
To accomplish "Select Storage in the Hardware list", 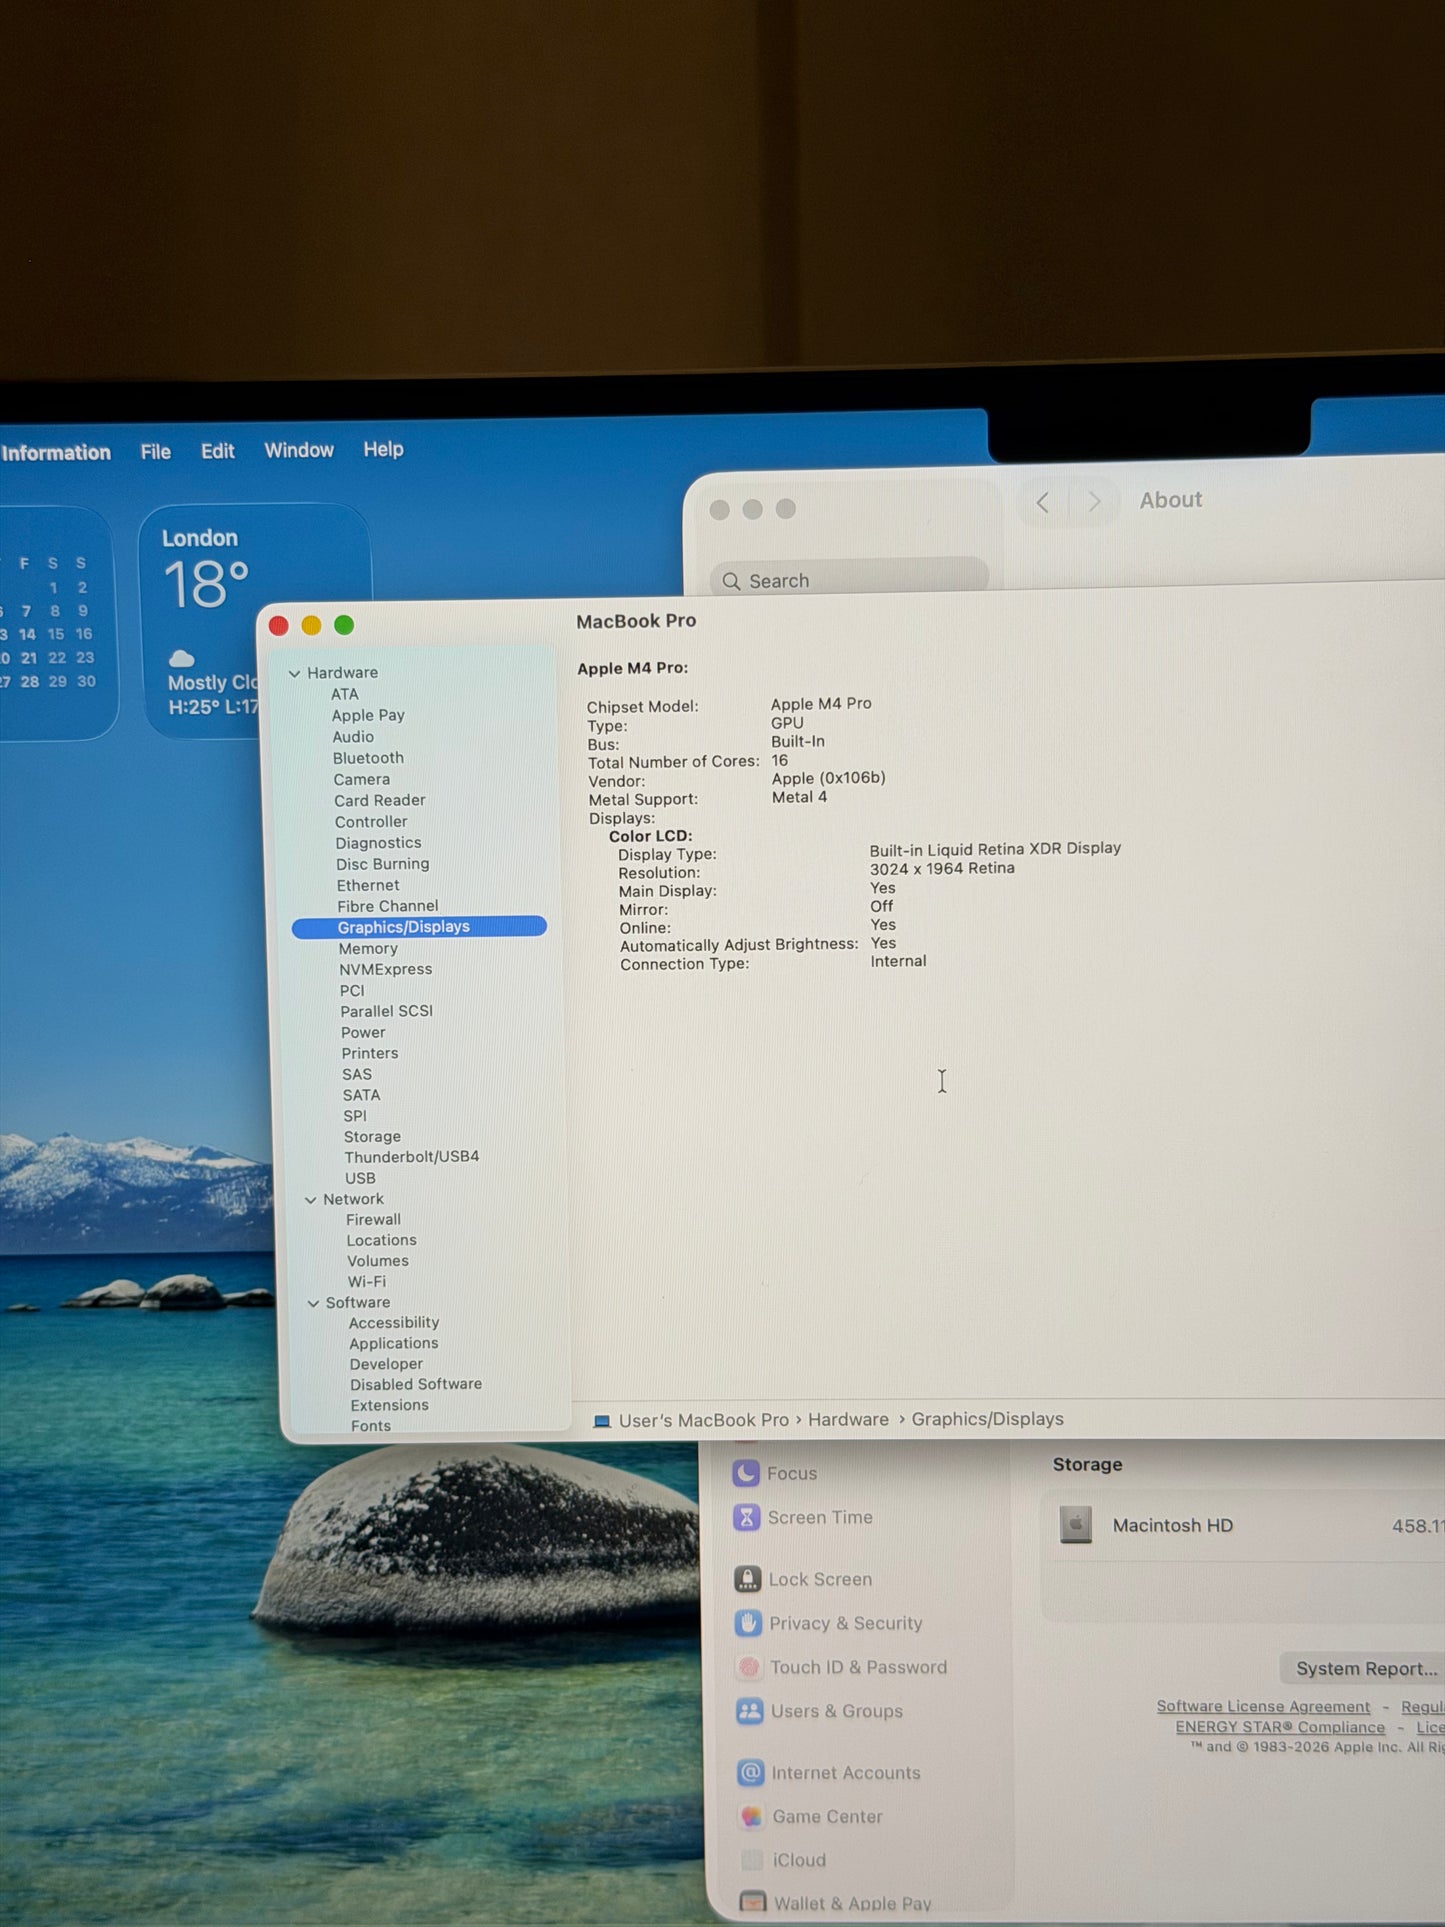I will (x=372, y=1137).
